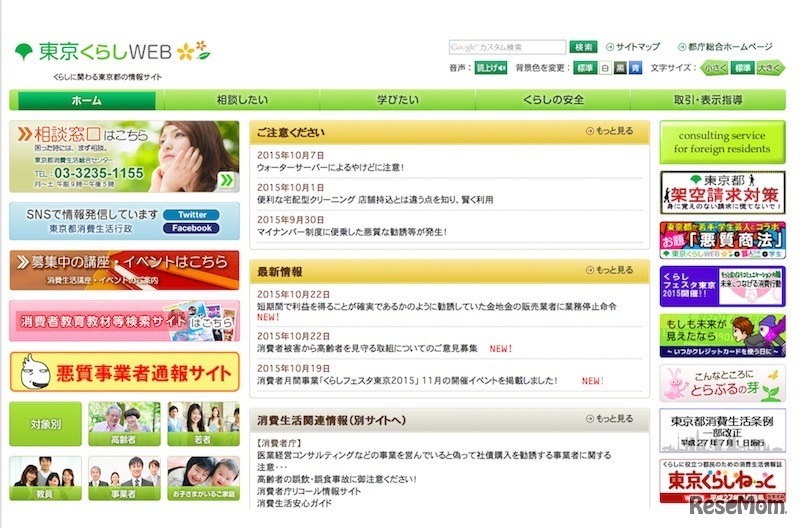The height and width of the screenshot is (528, 800).
Task: Make text smaller with 小さく
Action: point(715,68)
